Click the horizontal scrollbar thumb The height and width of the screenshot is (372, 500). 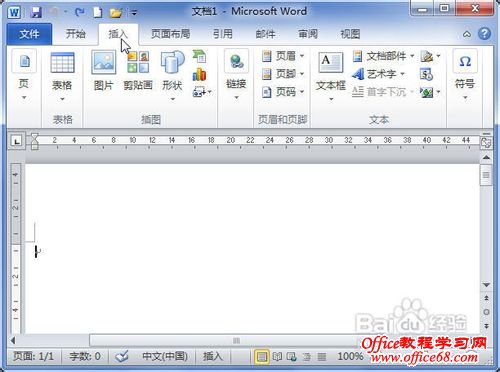pyautogui.click(x=236, y=340)
